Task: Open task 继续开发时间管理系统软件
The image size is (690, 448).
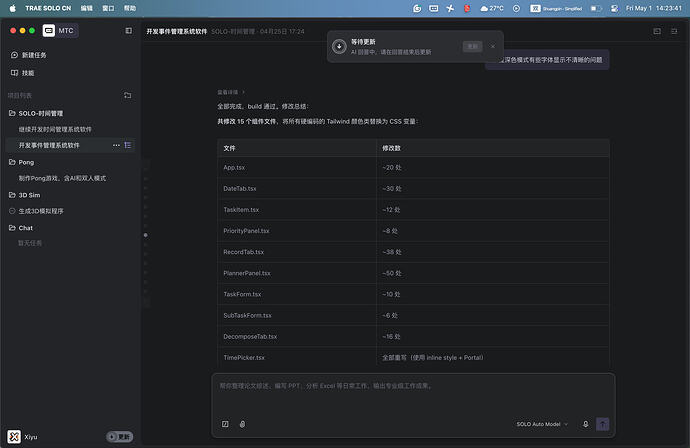Action: 55,129
